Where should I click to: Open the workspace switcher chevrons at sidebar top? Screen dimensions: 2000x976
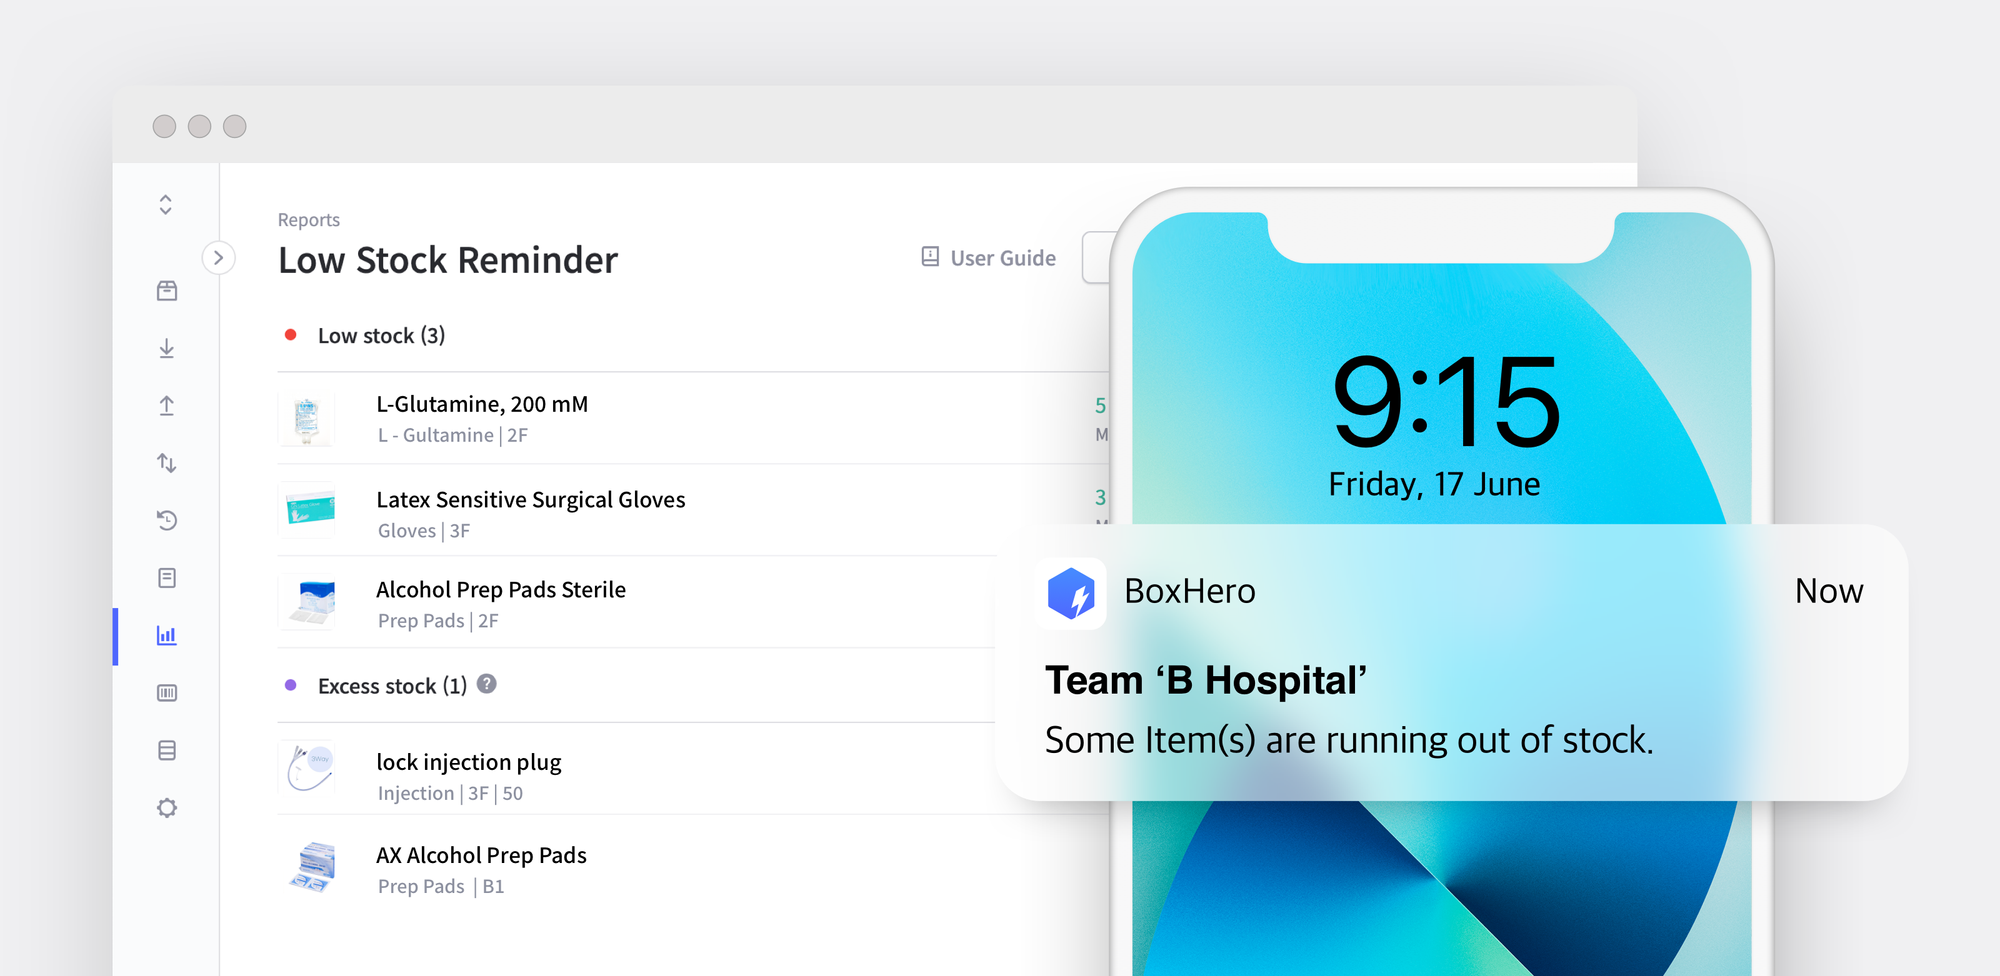coord(167,204)
